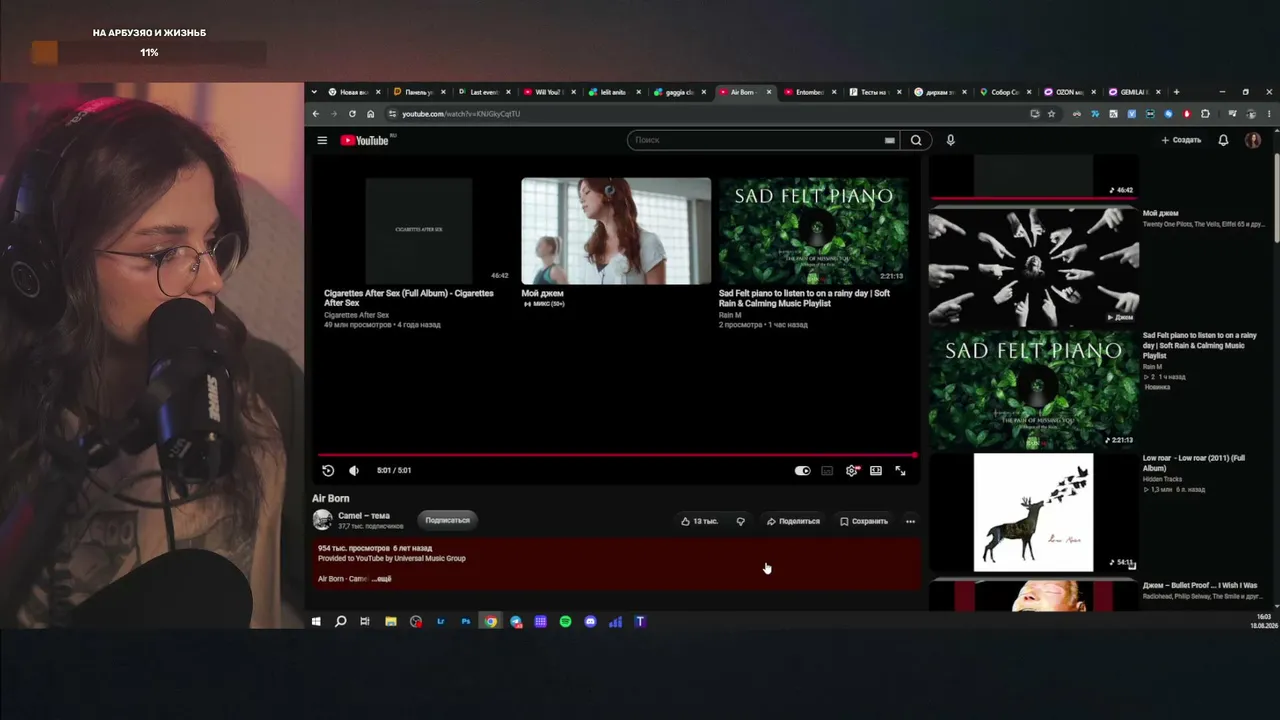Click the video progress bar

(x=616, y=456)
